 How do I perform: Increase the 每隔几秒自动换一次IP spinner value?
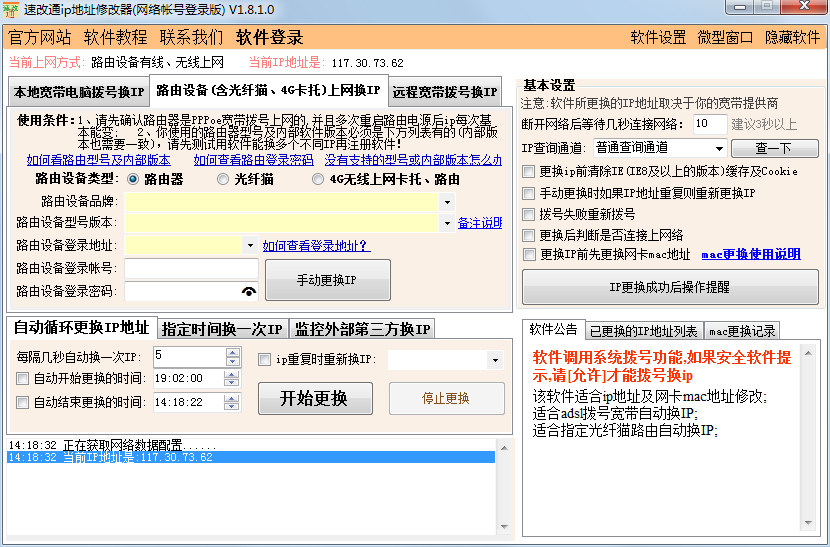click(233, 351)
